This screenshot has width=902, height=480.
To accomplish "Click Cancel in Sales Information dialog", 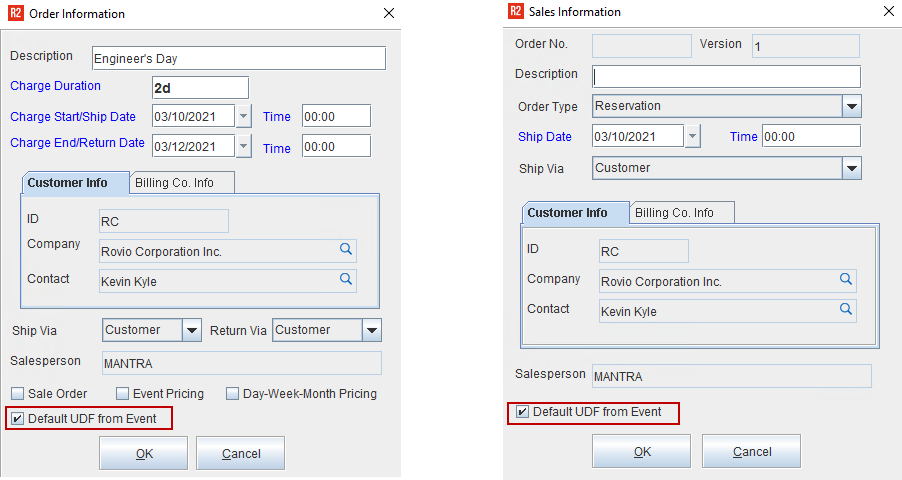I will [751, 451].
